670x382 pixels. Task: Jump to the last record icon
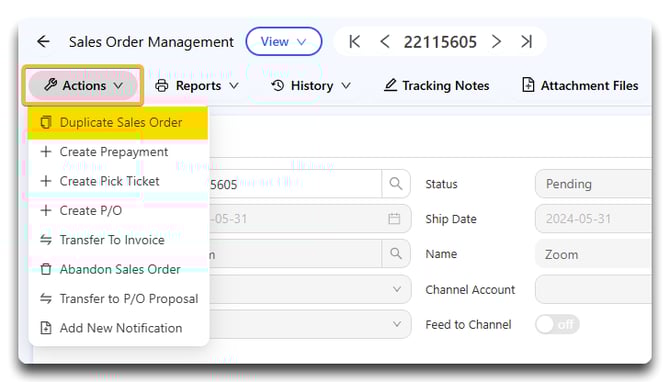tap(526, 42)
